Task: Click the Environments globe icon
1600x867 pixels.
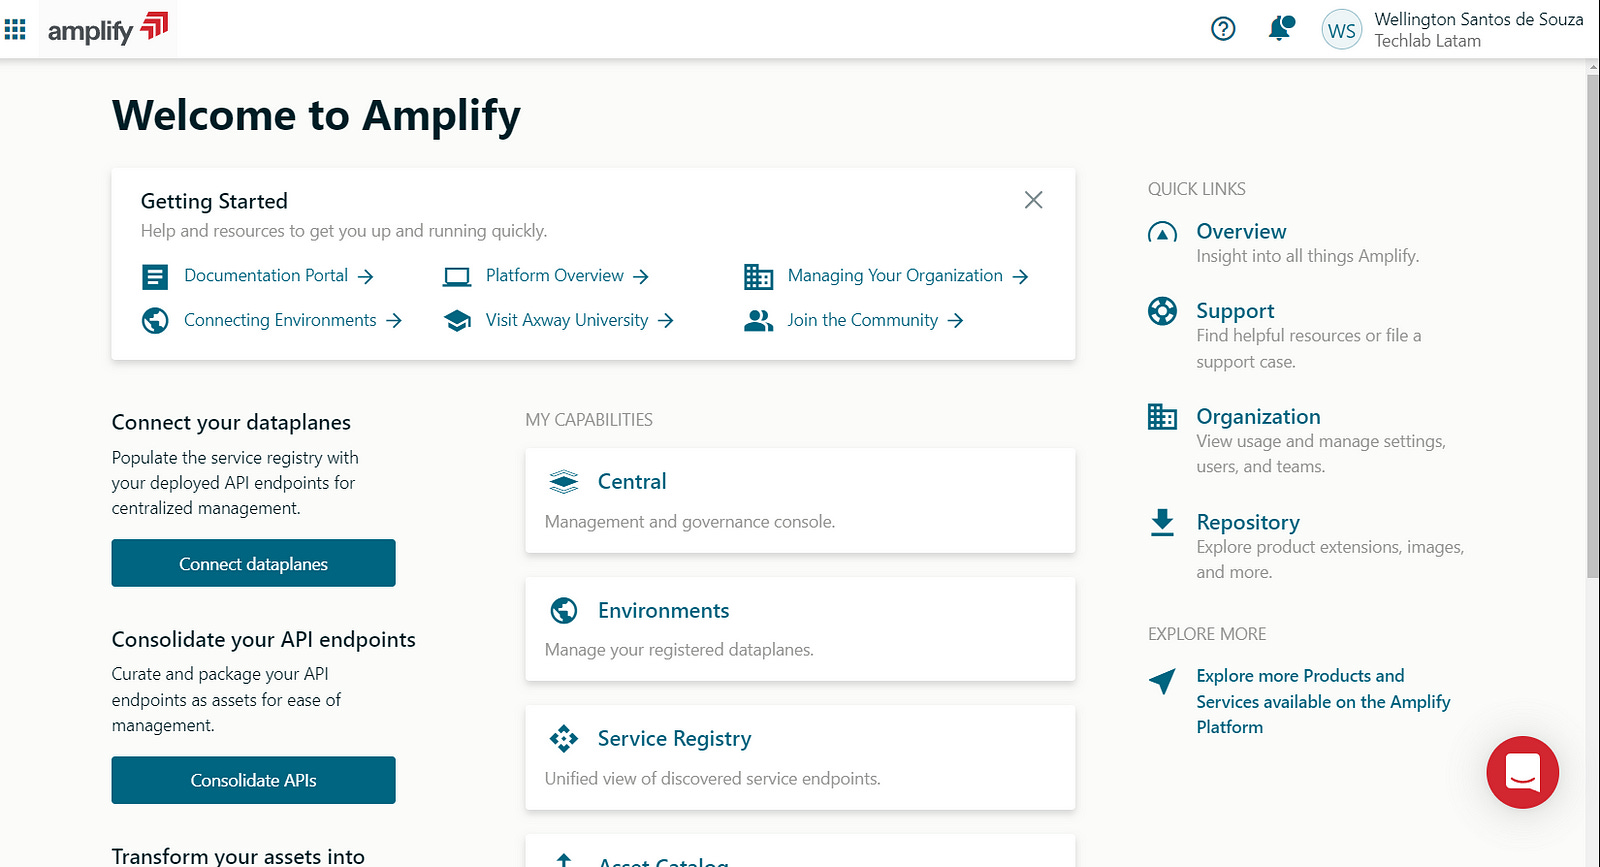Action: (x=564, y=610)
